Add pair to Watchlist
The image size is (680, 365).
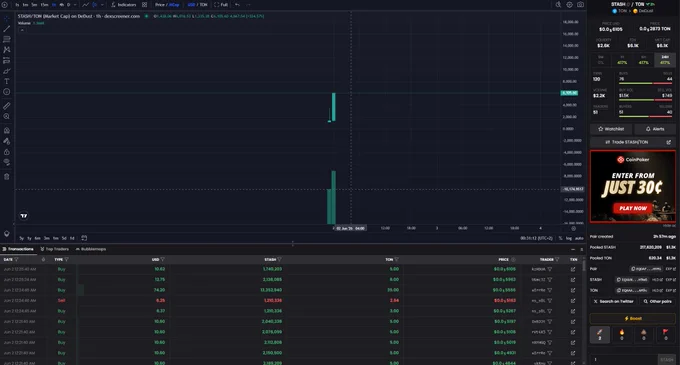click(x=611, y=129)
